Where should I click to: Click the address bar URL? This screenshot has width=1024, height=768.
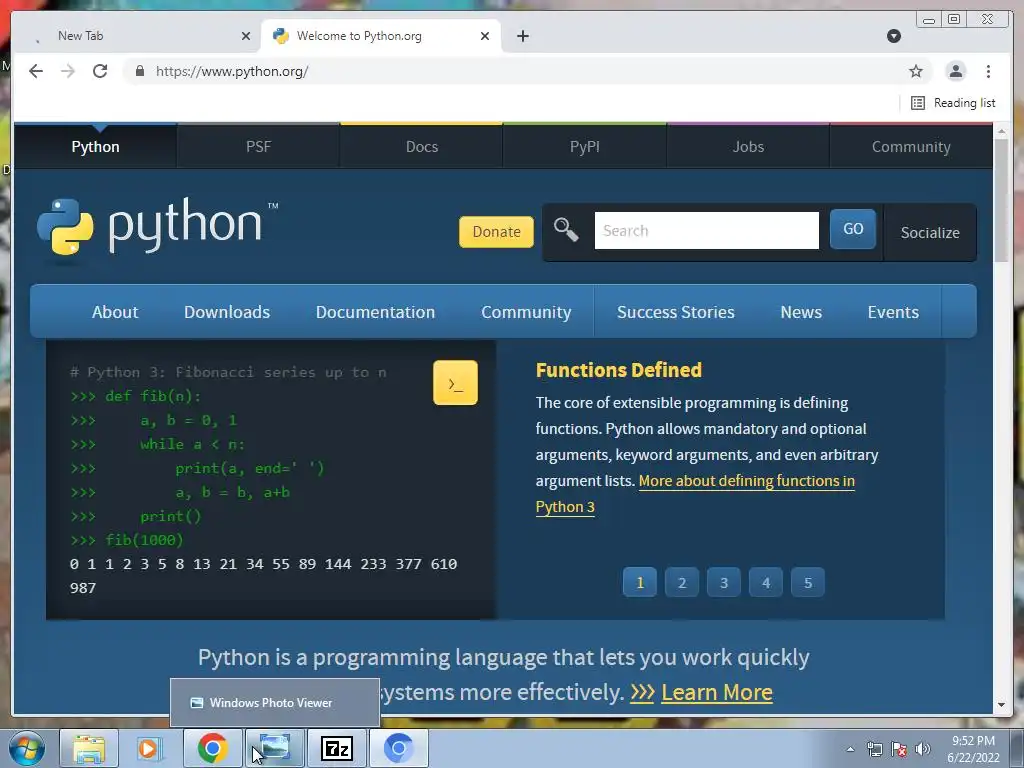pyautogui.click(x=232, y=71)
